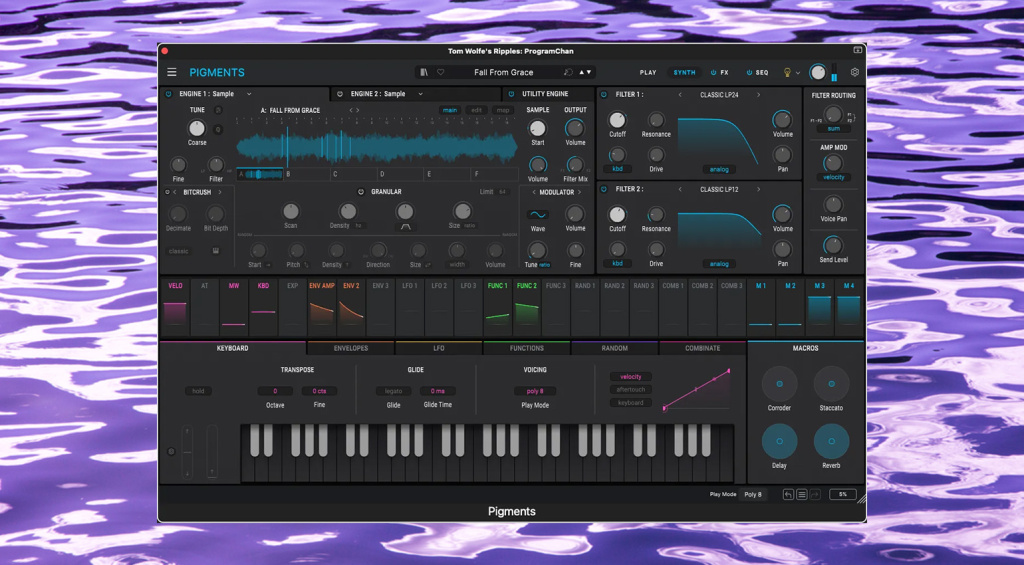Viewport: 1024px width, 565px height.
Task: Toggle the FX power button
Action: [x=713, y=73]
